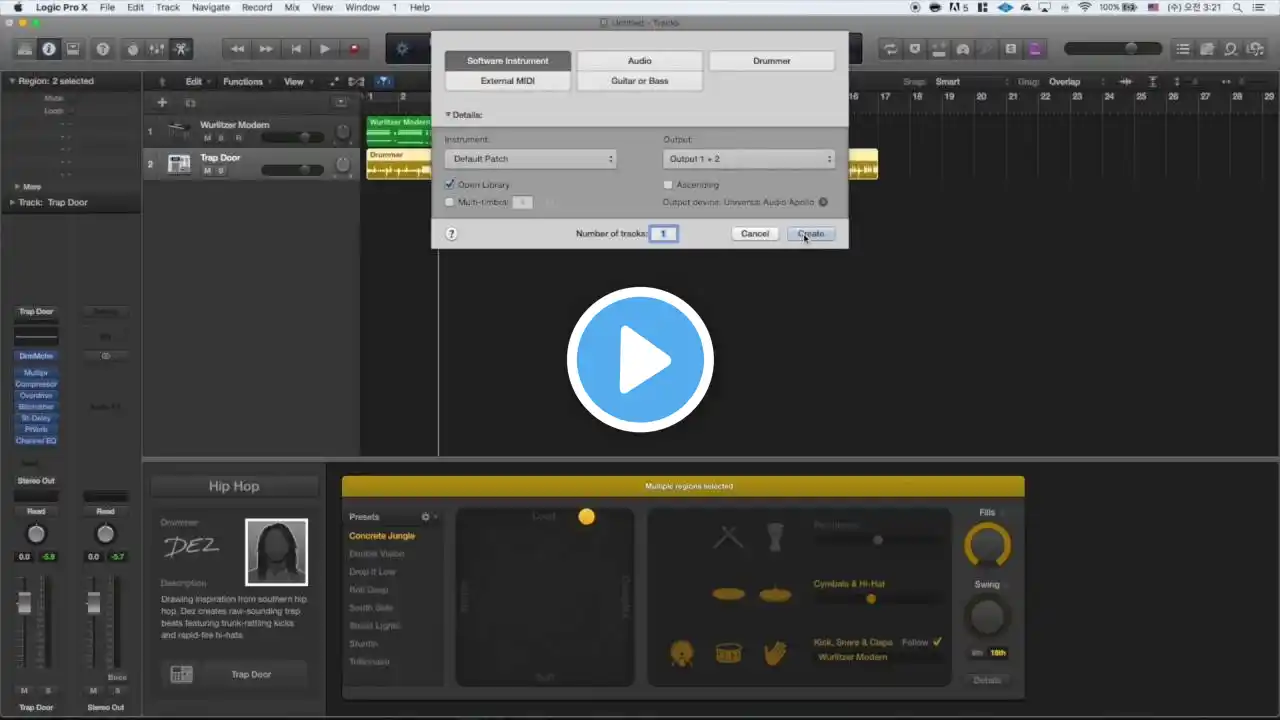The height and width of the screenshot is (720, 1280).
Task: Click the Duplicate Track icon beside plus
Action: pos(190,102)
